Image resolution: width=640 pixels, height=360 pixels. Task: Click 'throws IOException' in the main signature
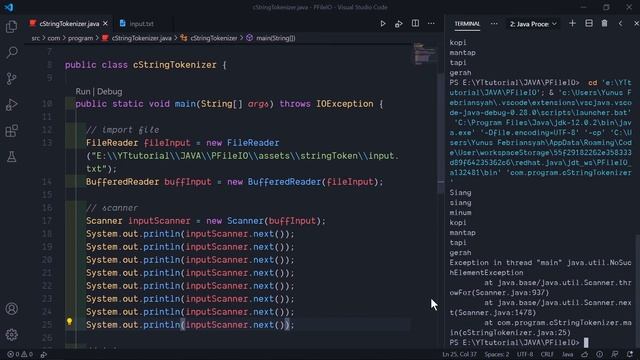[326, 104]
